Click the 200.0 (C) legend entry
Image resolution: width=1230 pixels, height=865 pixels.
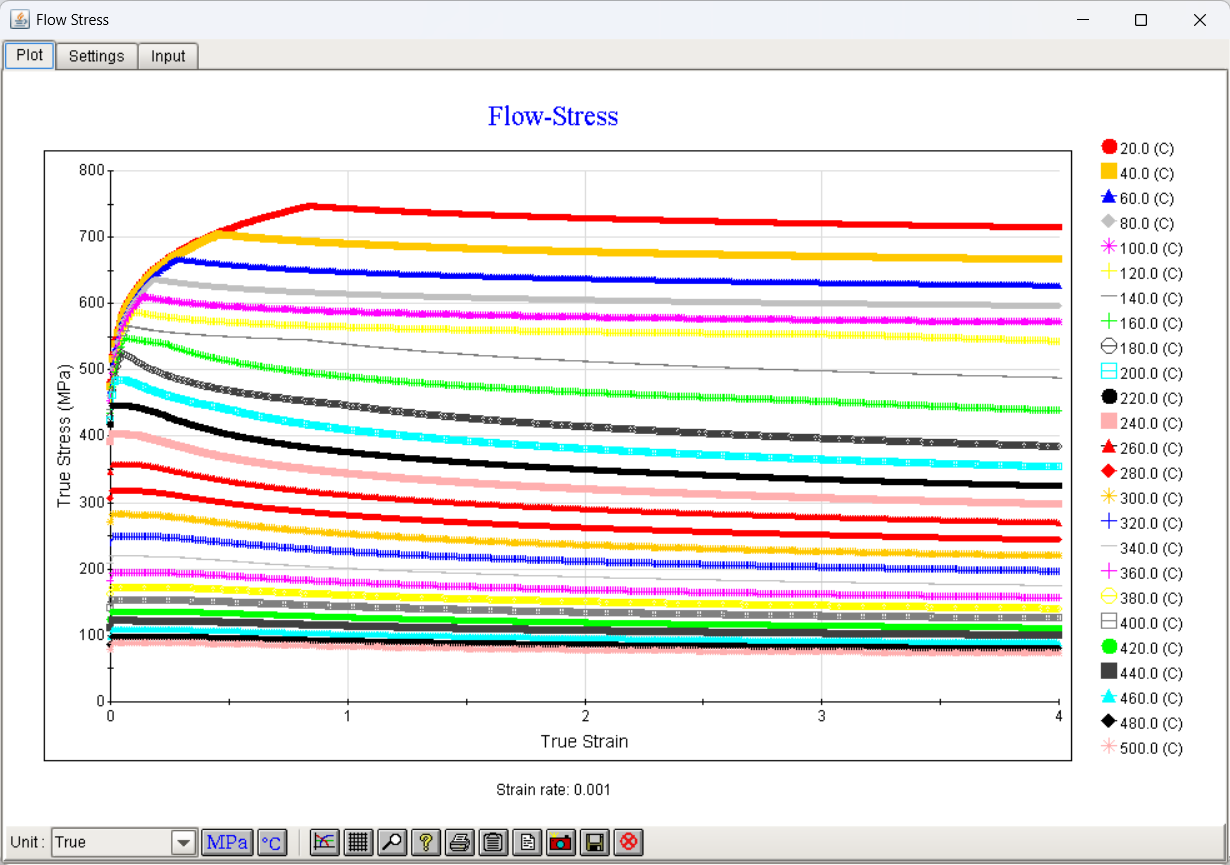[1142, 373]
